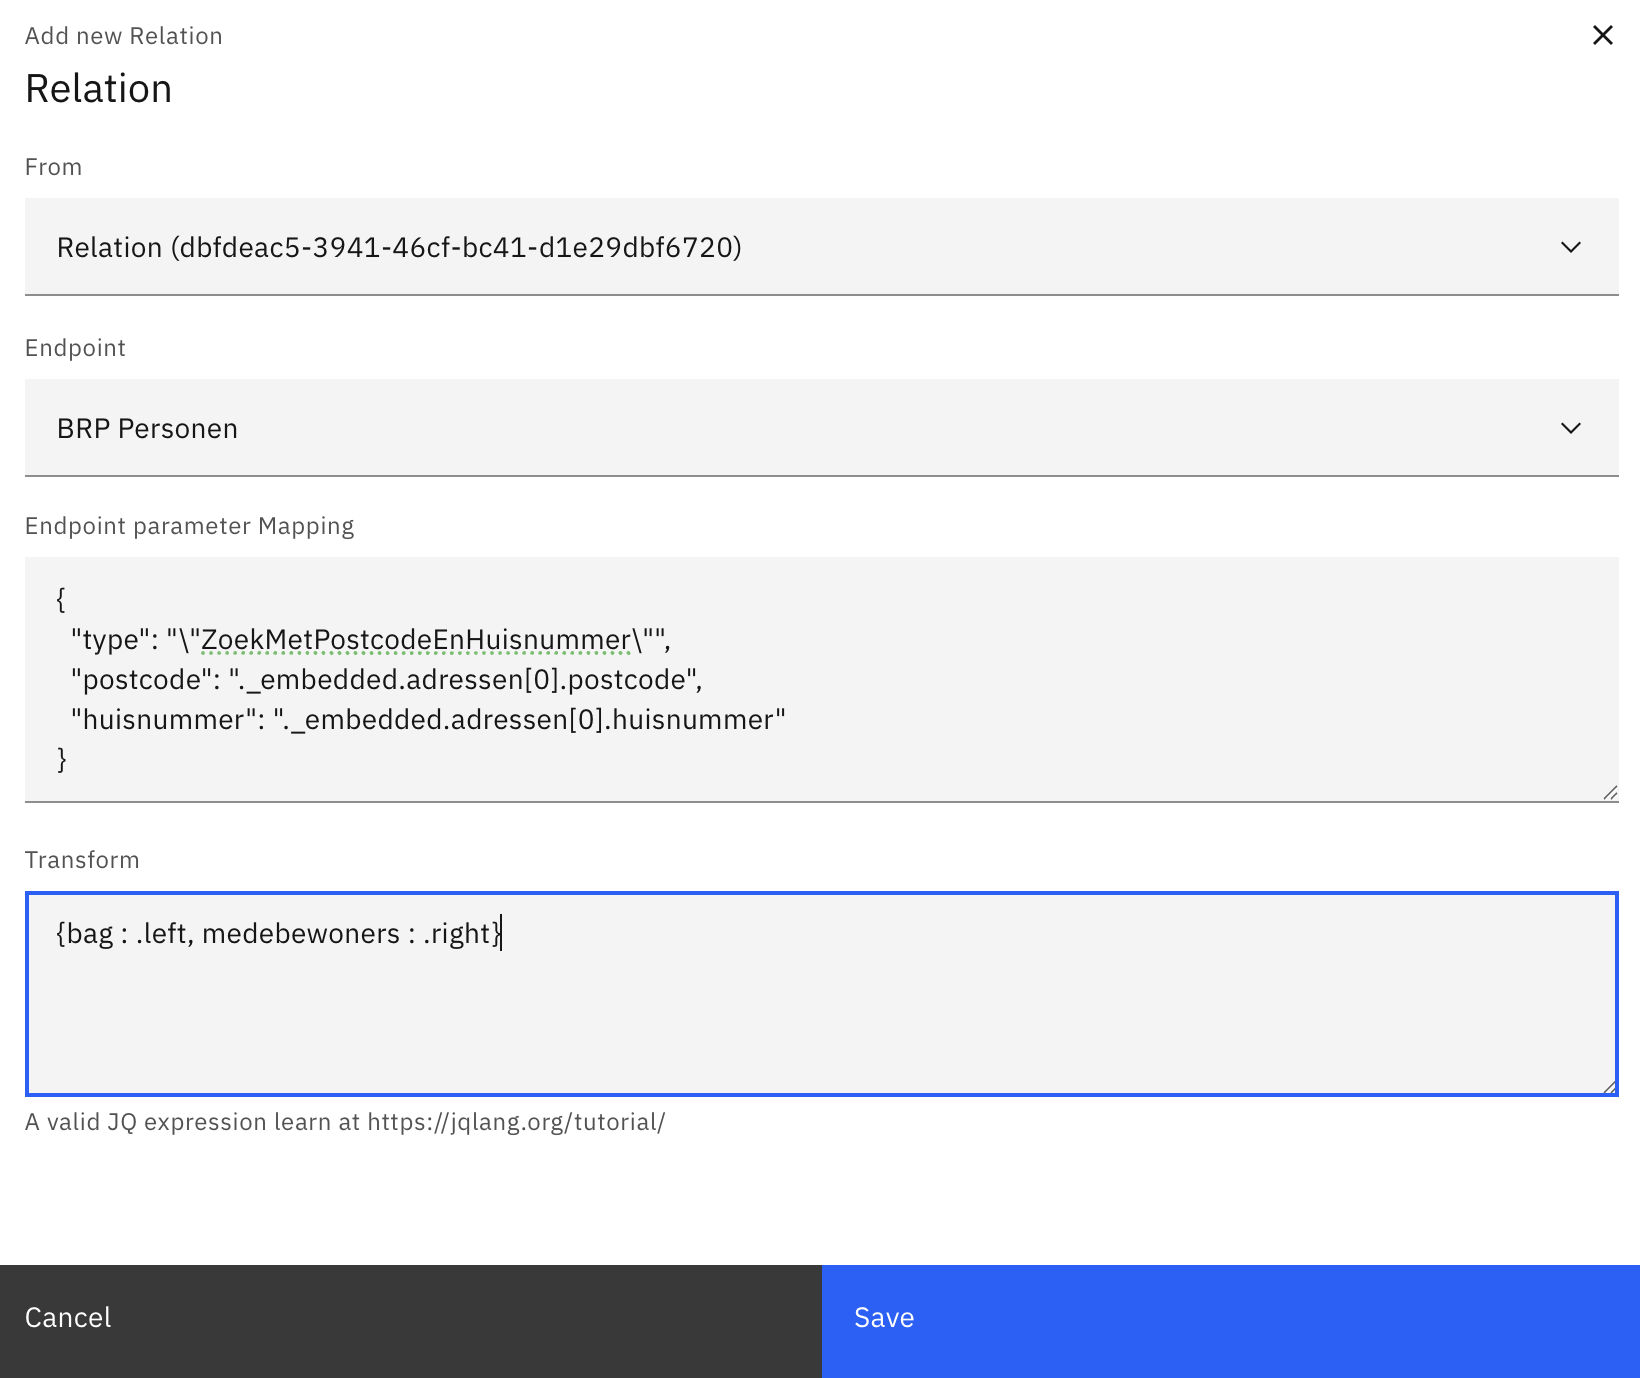This screenshot has height=1378, width=1640.
Task: Place cursor on the "postcode" mapping line
Action: 386,680
